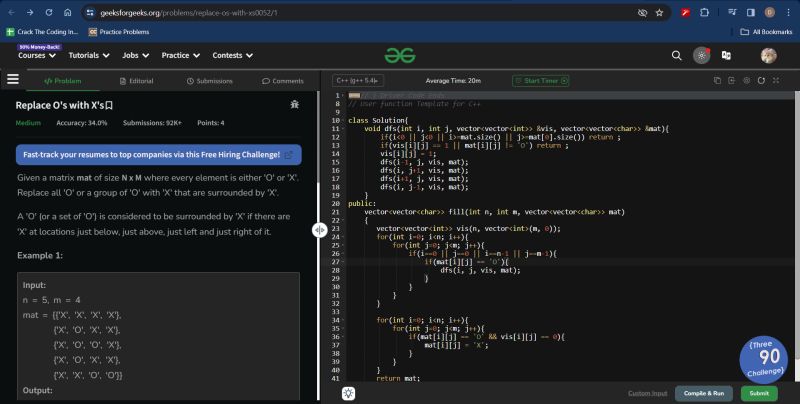Open the lightbulb hint icon below editor

point(348,393)
